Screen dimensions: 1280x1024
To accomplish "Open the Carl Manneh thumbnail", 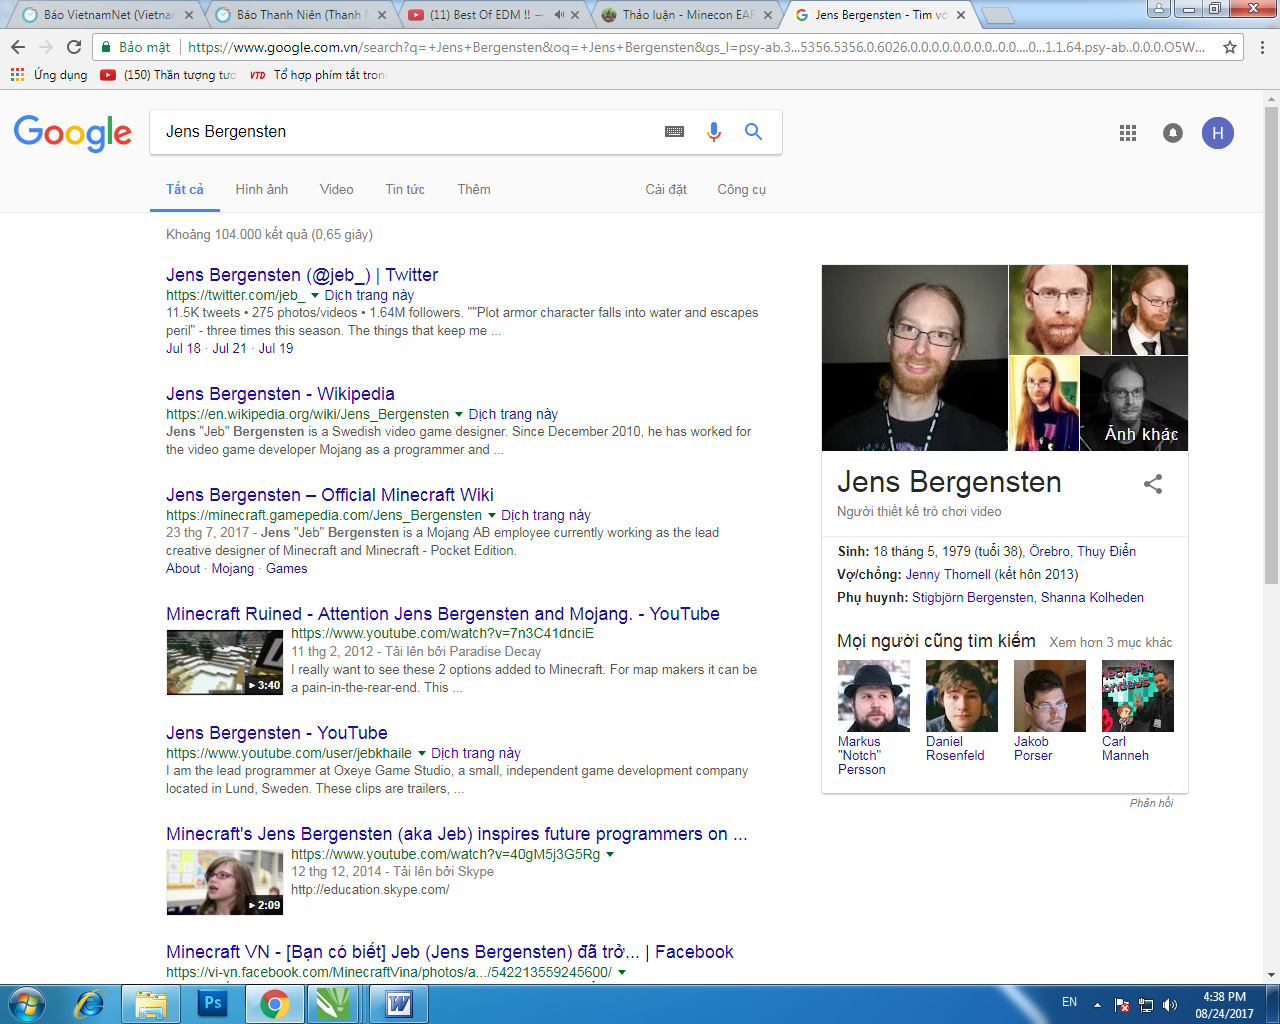I will coord(1138,696).
